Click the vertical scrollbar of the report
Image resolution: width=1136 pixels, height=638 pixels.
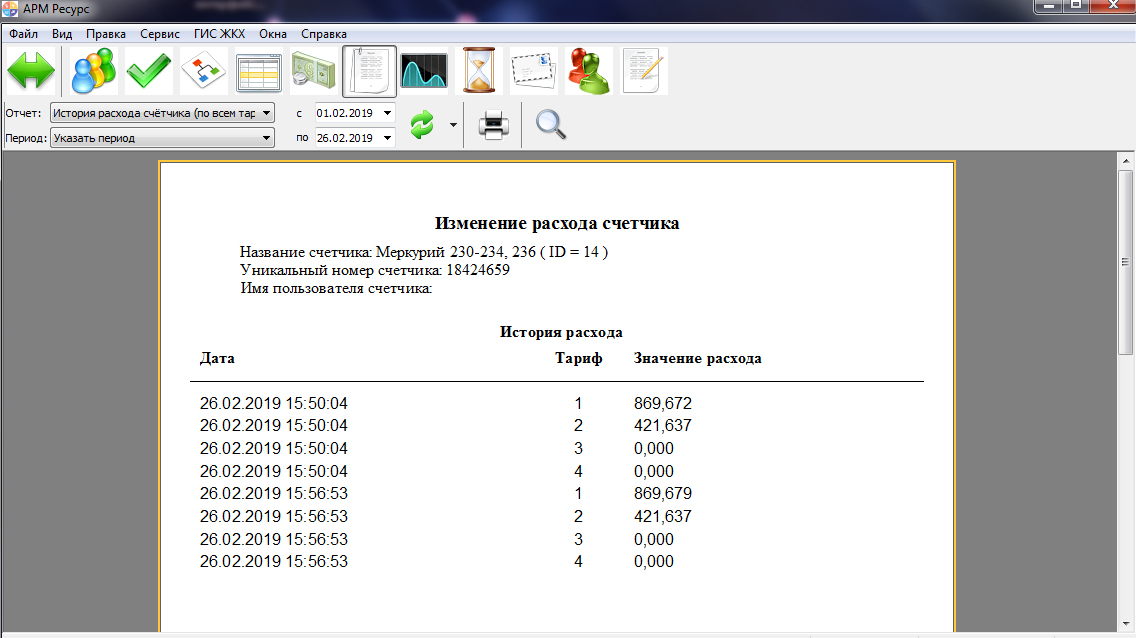point(1125,400)
